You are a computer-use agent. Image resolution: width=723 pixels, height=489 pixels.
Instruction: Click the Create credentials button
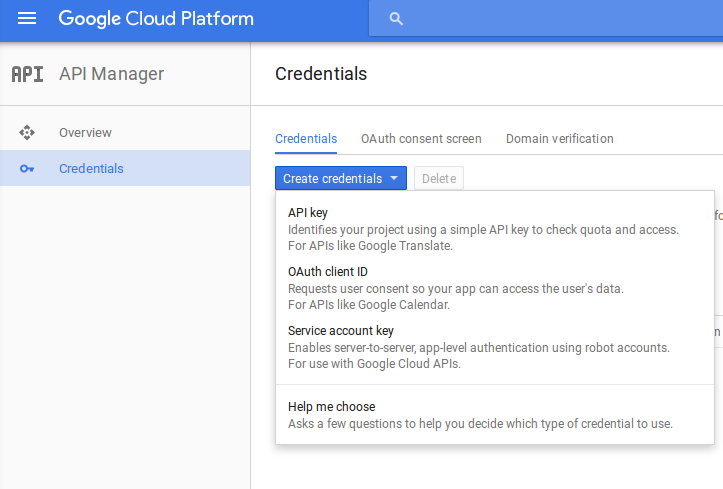tap(341, 178)
